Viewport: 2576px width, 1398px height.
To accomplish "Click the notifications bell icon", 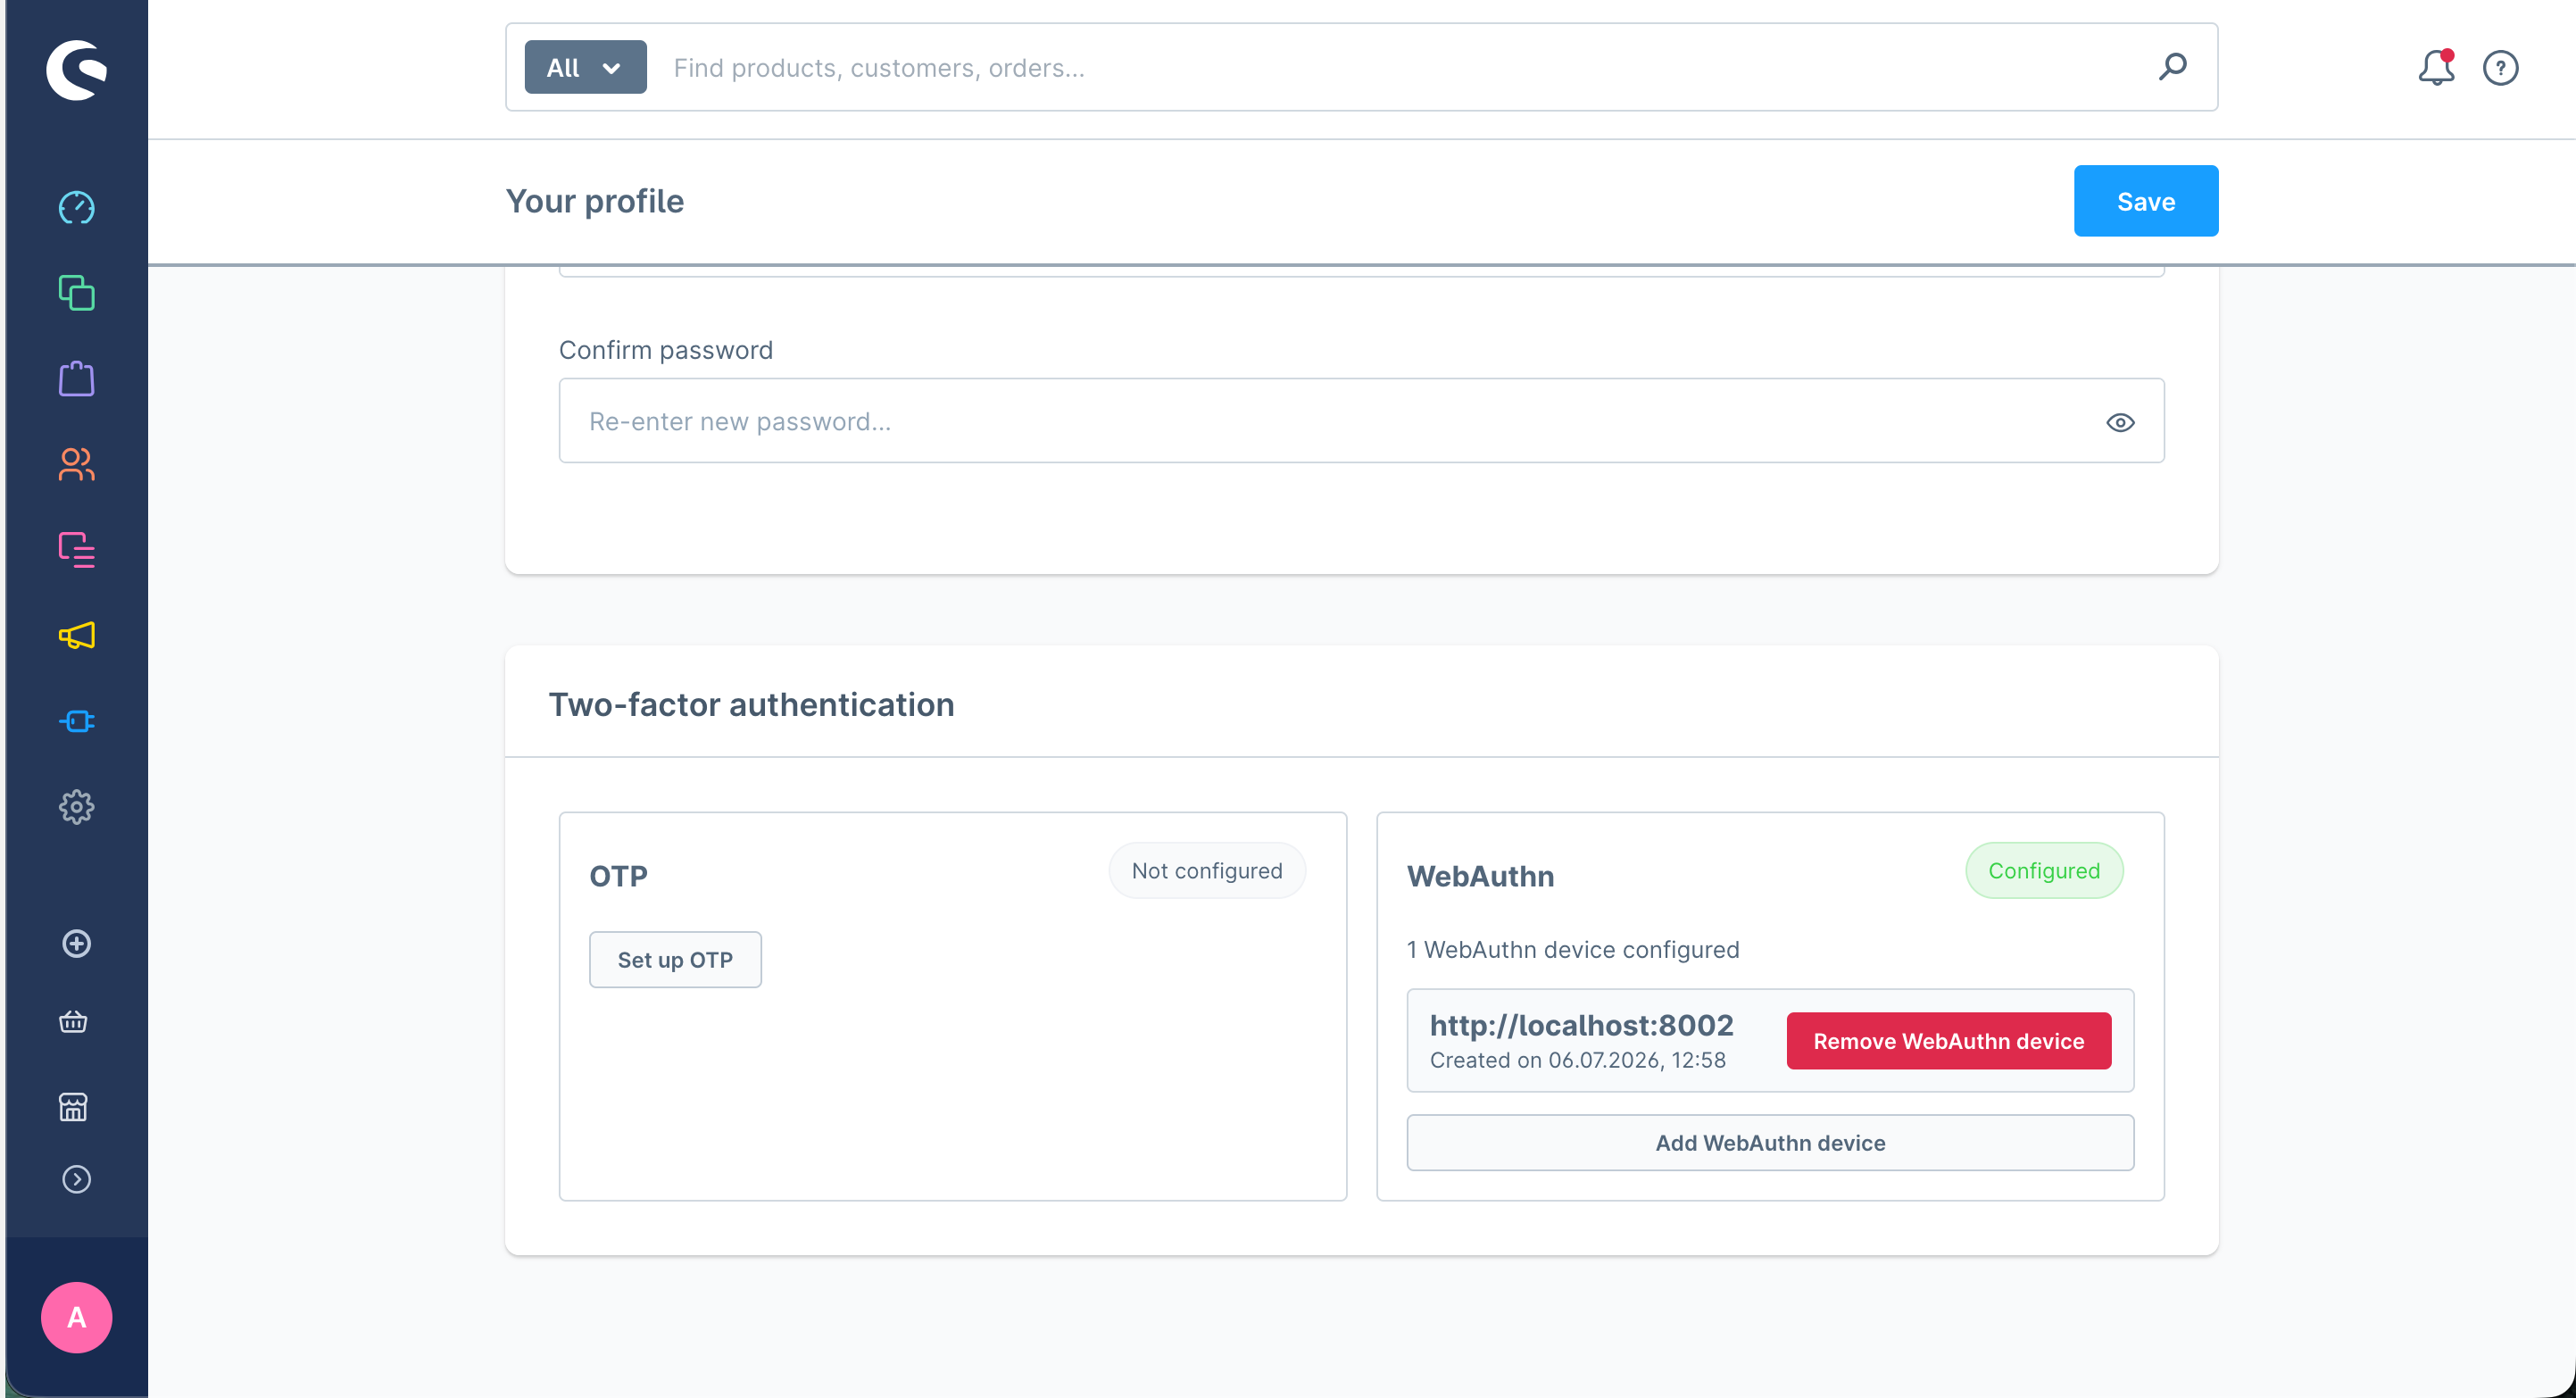I will tap(2436, 68).
